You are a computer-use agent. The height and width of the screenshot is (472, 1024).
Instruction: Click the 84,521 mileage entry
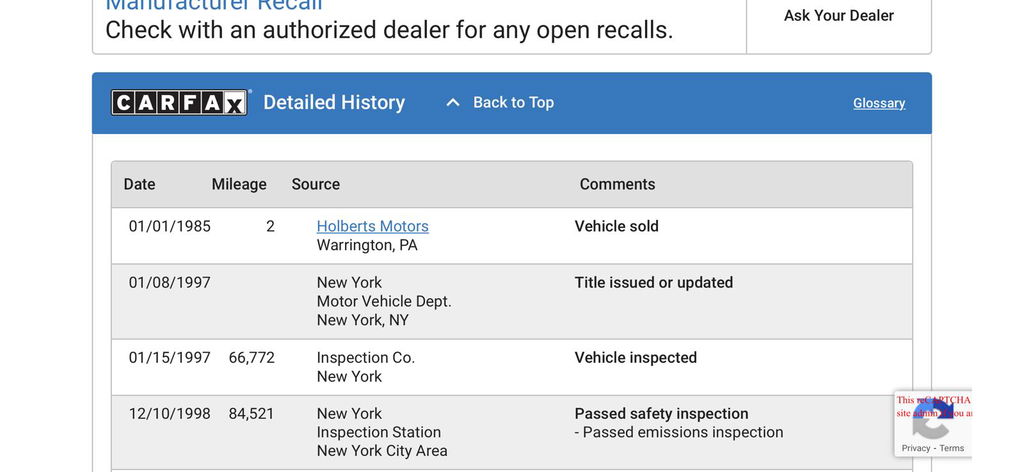(251, 413)
